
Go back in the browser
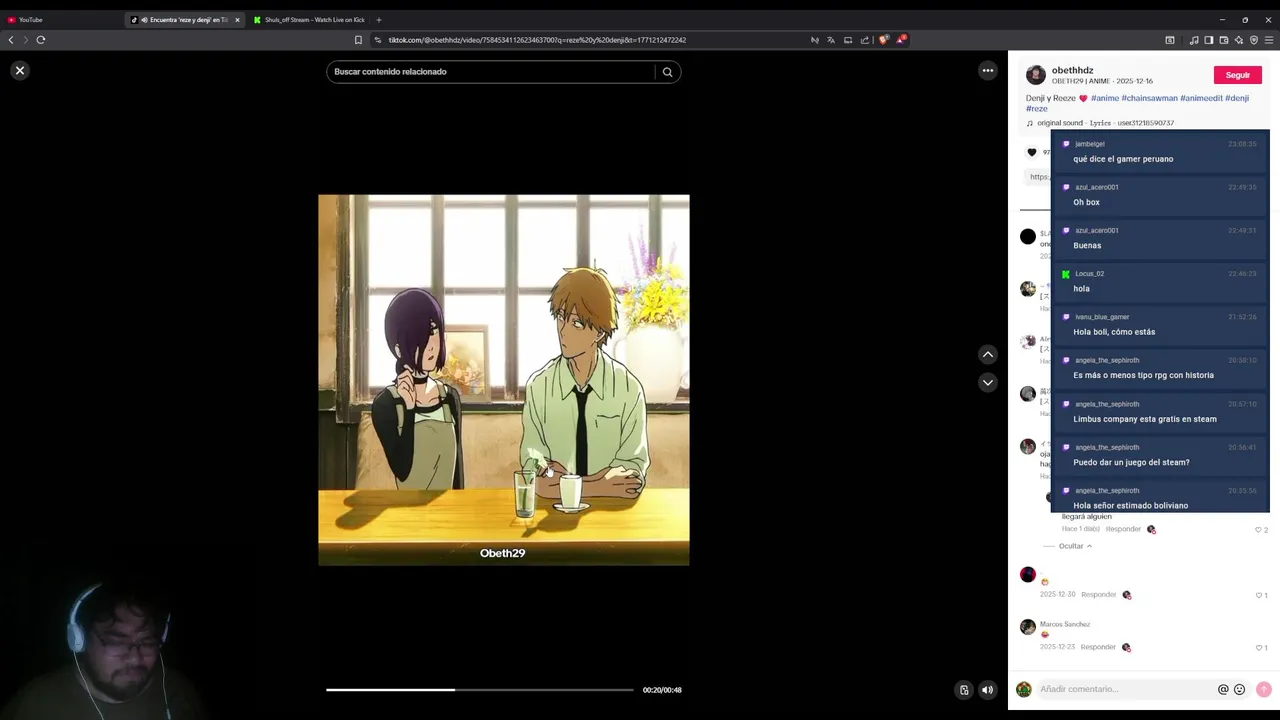11,40
